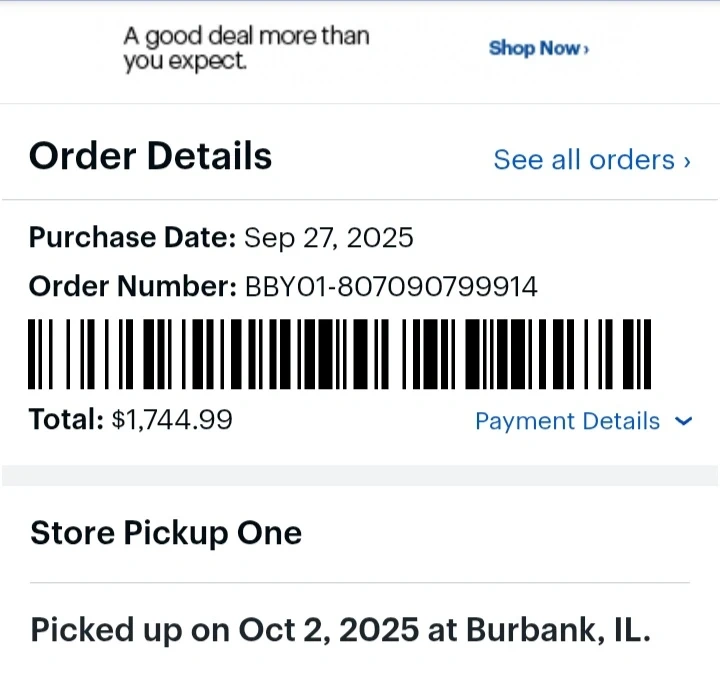Viewport: 720px width, 691px height.
Task: Click the Payment Details down chevron
Action: [684, 422]
